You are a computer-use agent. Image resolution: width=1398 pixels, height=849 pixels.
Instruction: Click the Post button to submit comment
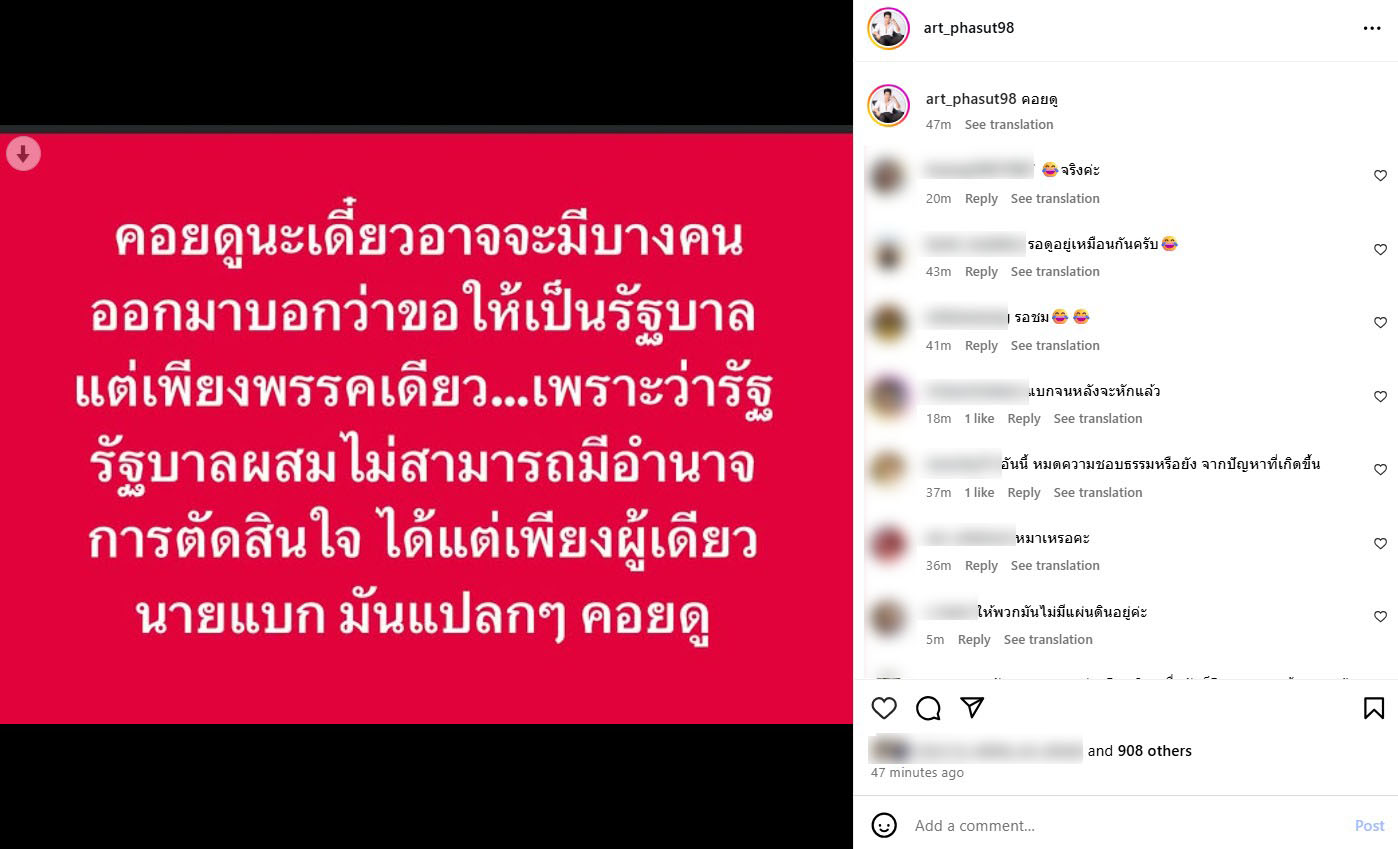(1370, 826)
